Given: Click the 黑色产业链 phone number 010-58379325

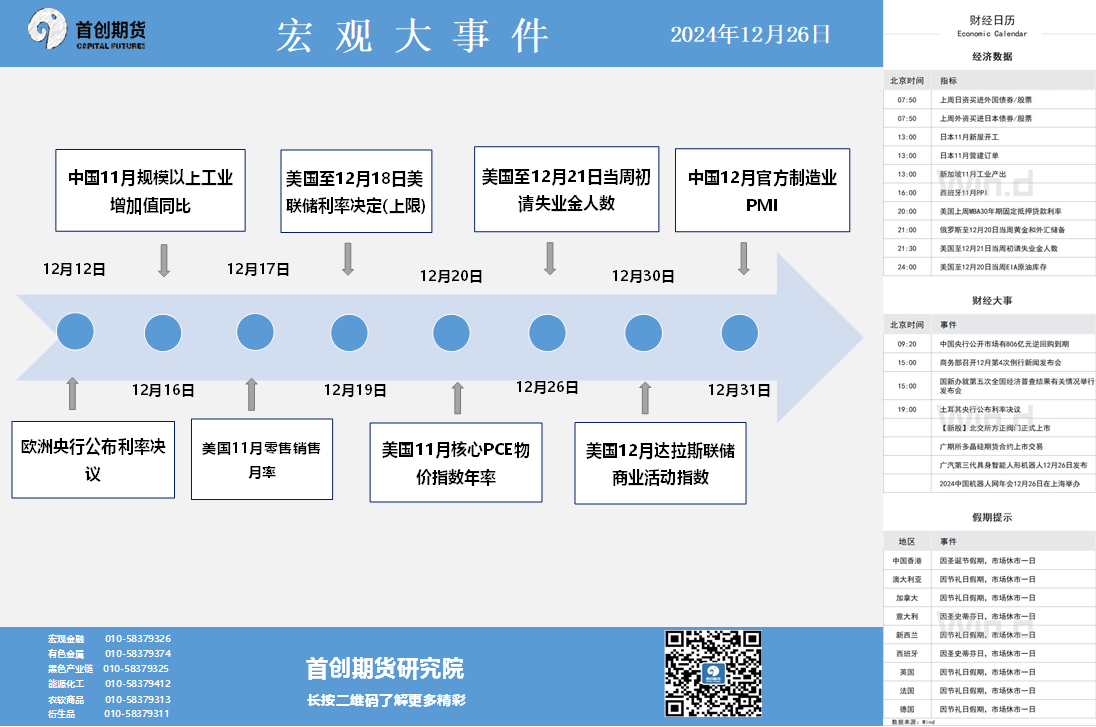Looking at the screenshot, I should [x=136, y=668].
